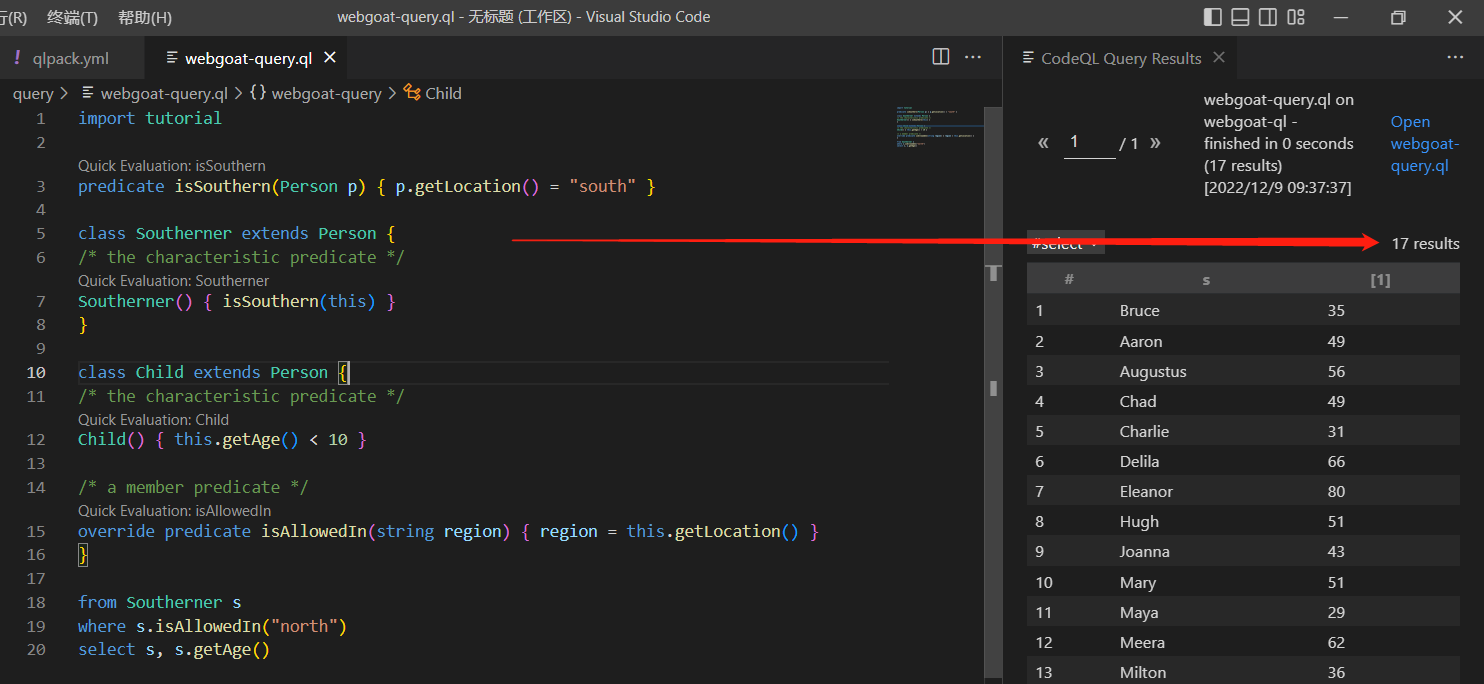Click the "class Child extends Person" line

(x=213, y=372)
